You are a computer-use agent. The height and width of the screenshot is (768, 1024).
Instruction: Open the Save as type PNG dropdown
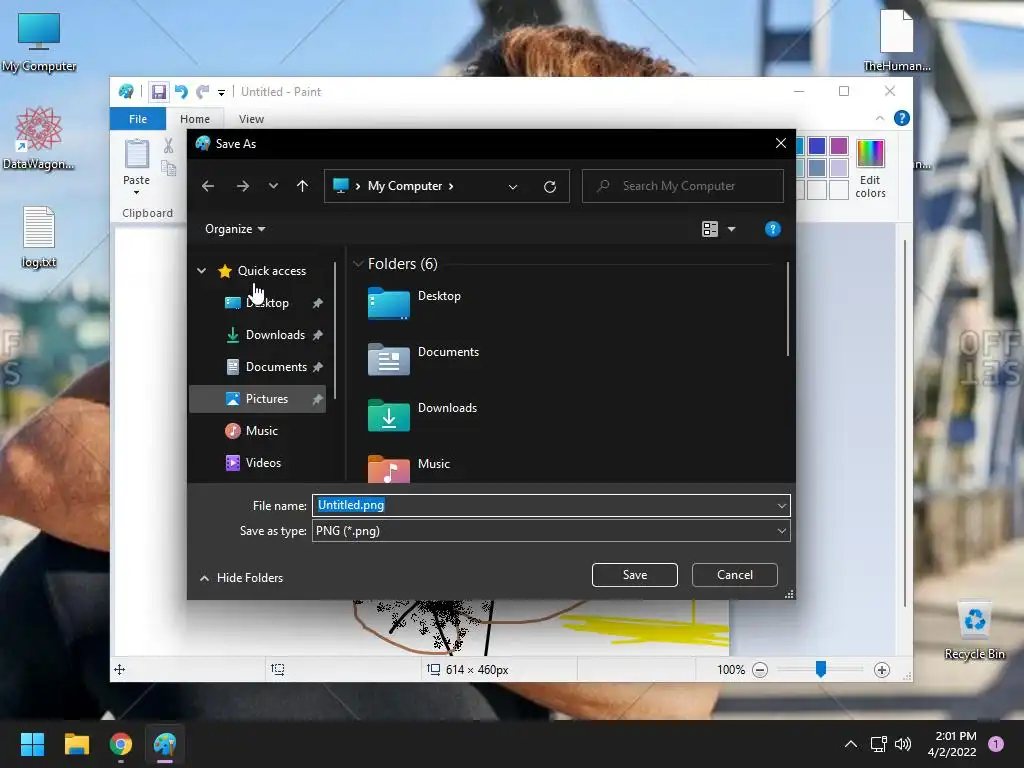click(x=551, y=531)
